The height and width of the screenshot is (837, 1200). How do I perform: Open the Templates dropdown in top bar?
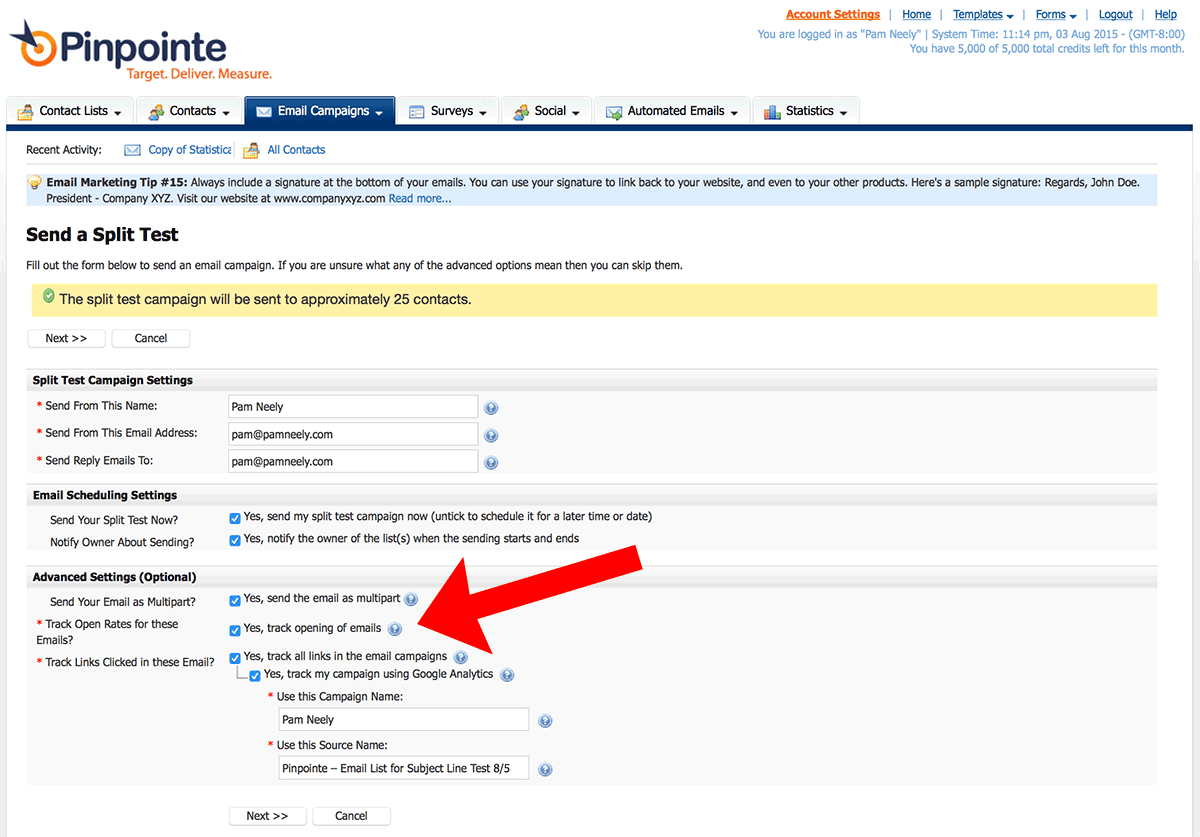(983, 15)
